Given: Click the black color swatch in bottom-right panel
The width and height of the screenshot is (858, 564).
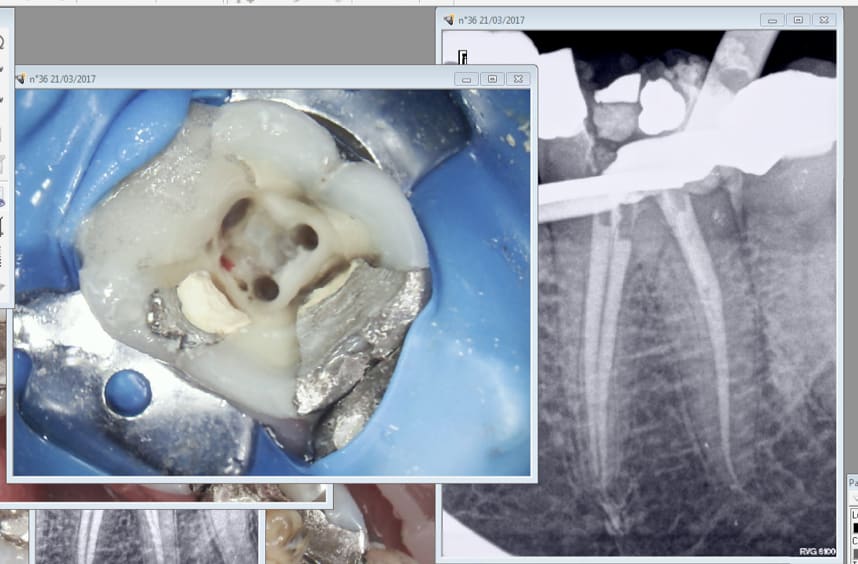Looking at the screenshot, I should coord(853,526).
